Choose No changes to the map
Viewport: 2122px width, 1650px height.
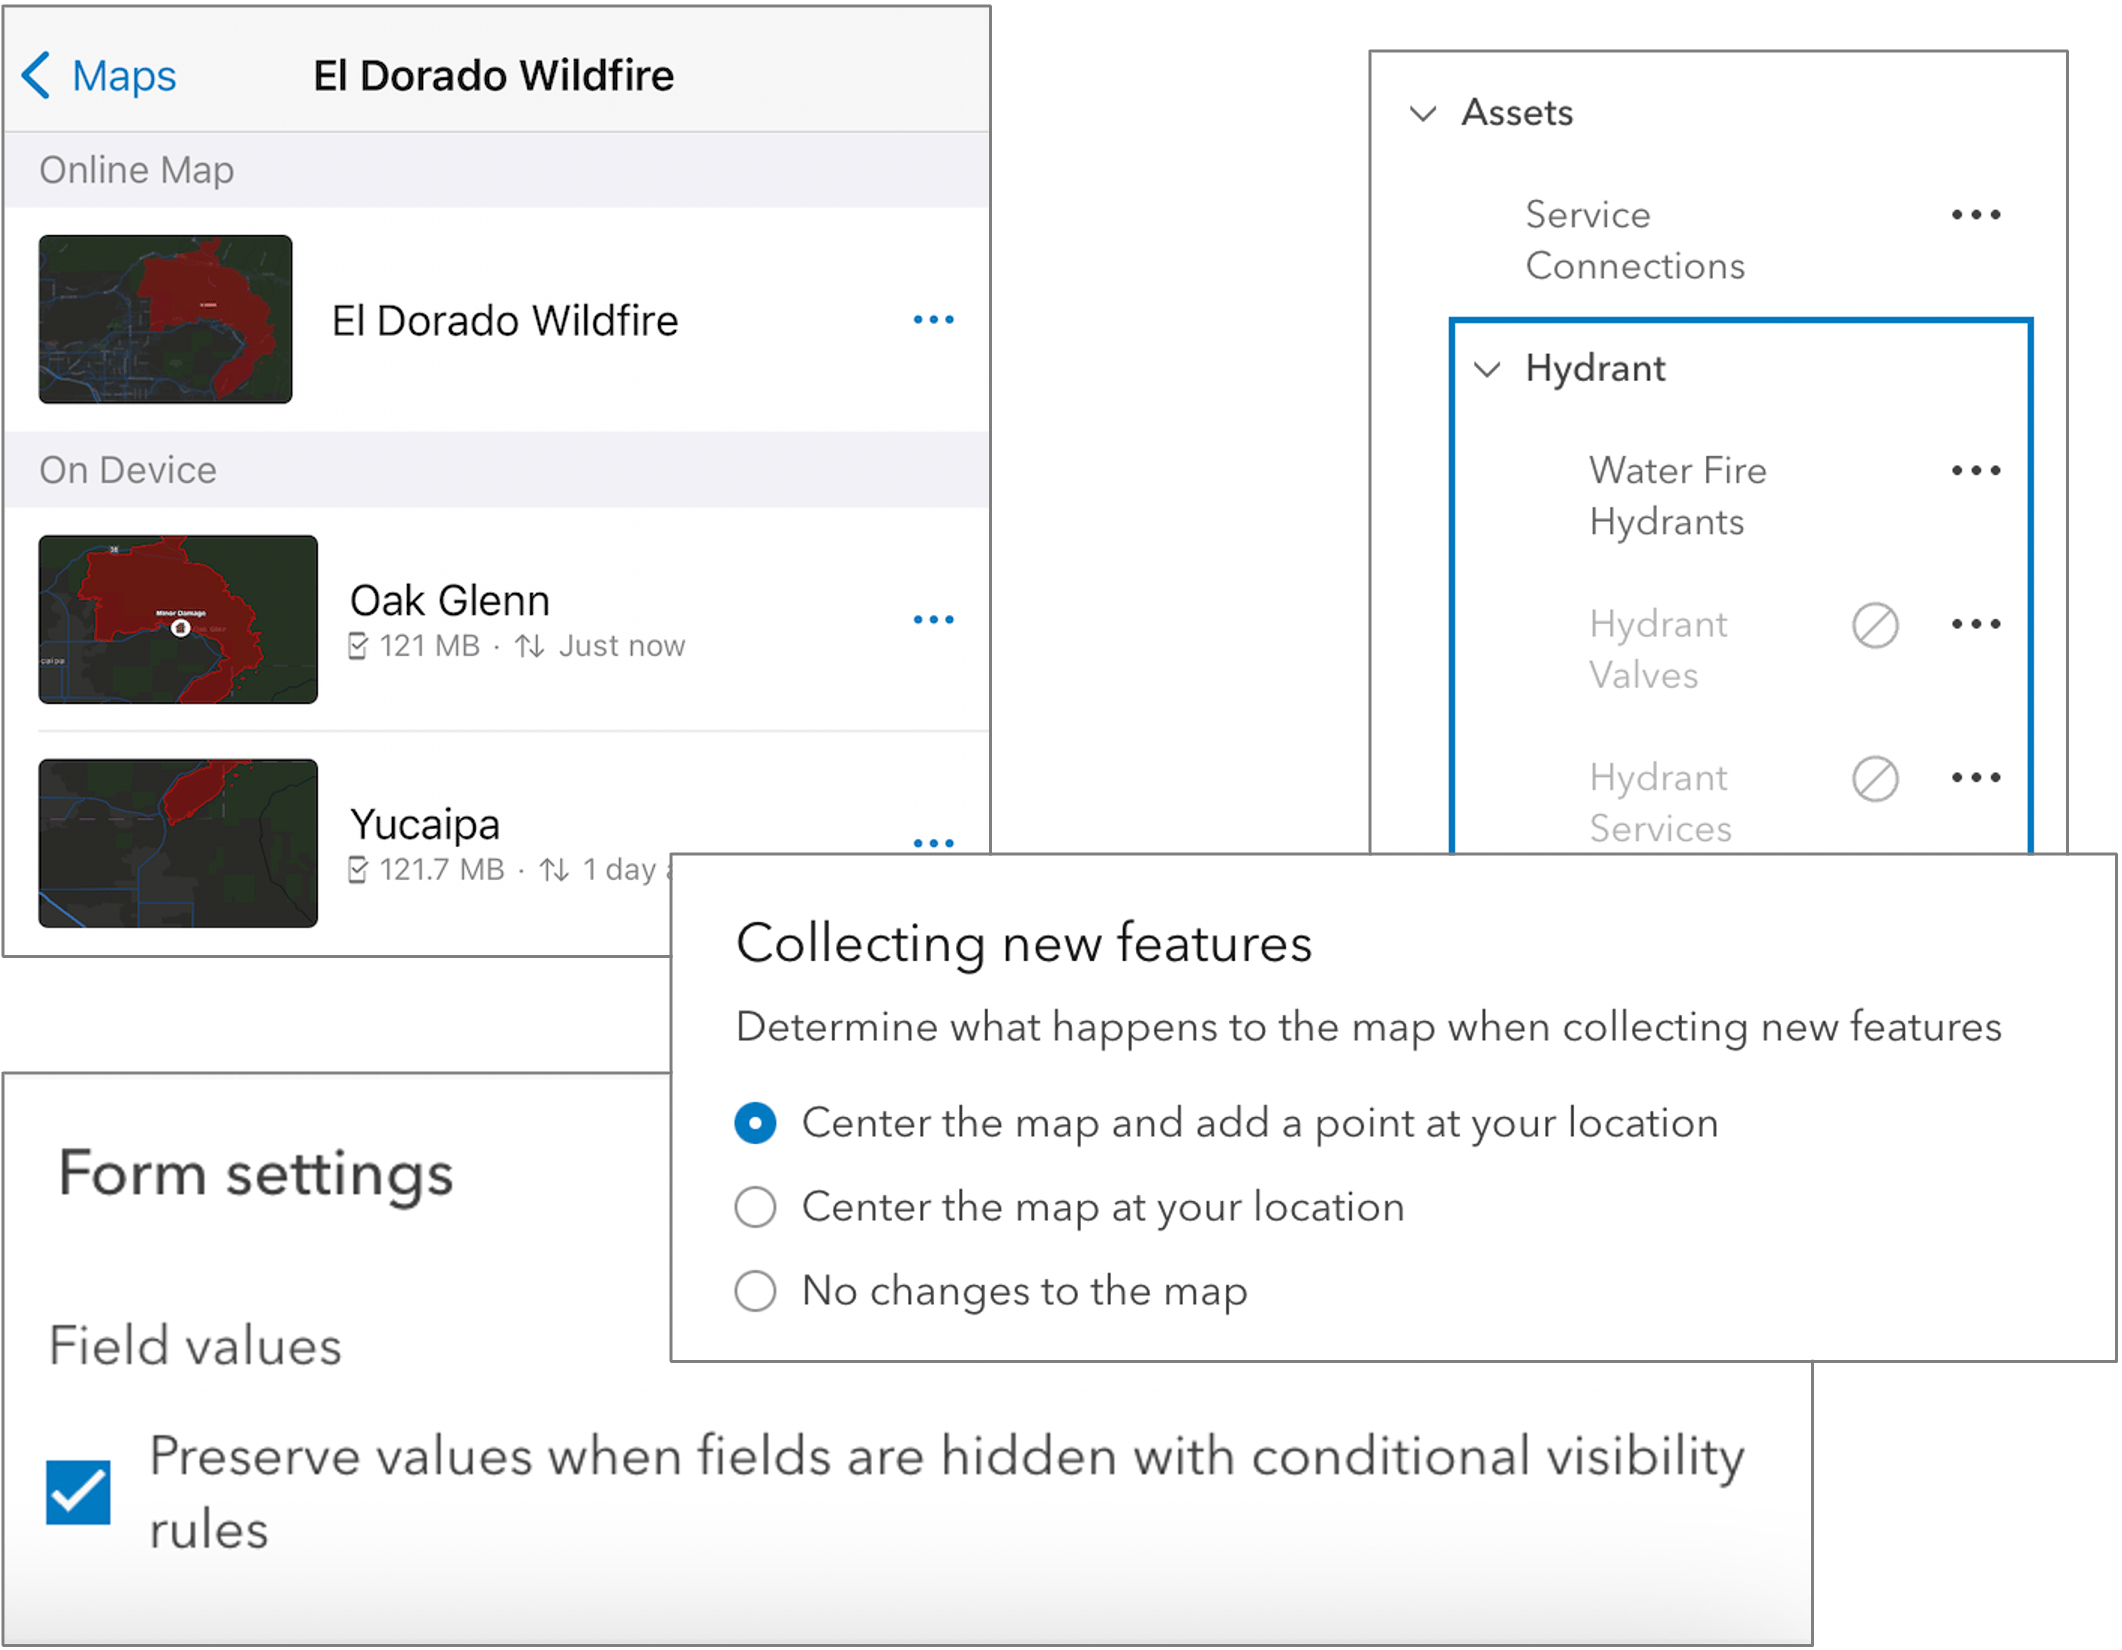(x=756, y=1291)
